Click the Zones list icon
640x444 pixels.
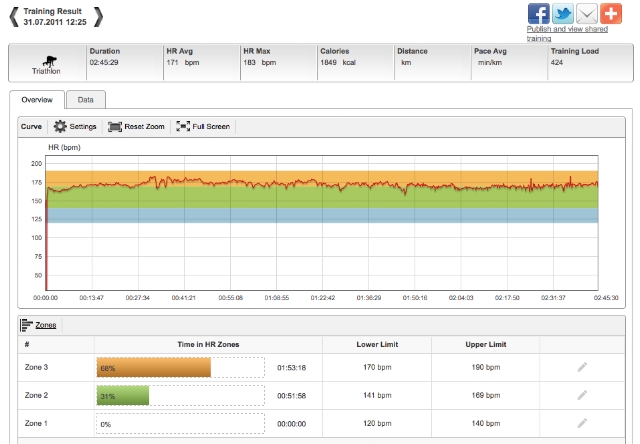point(26,325)
